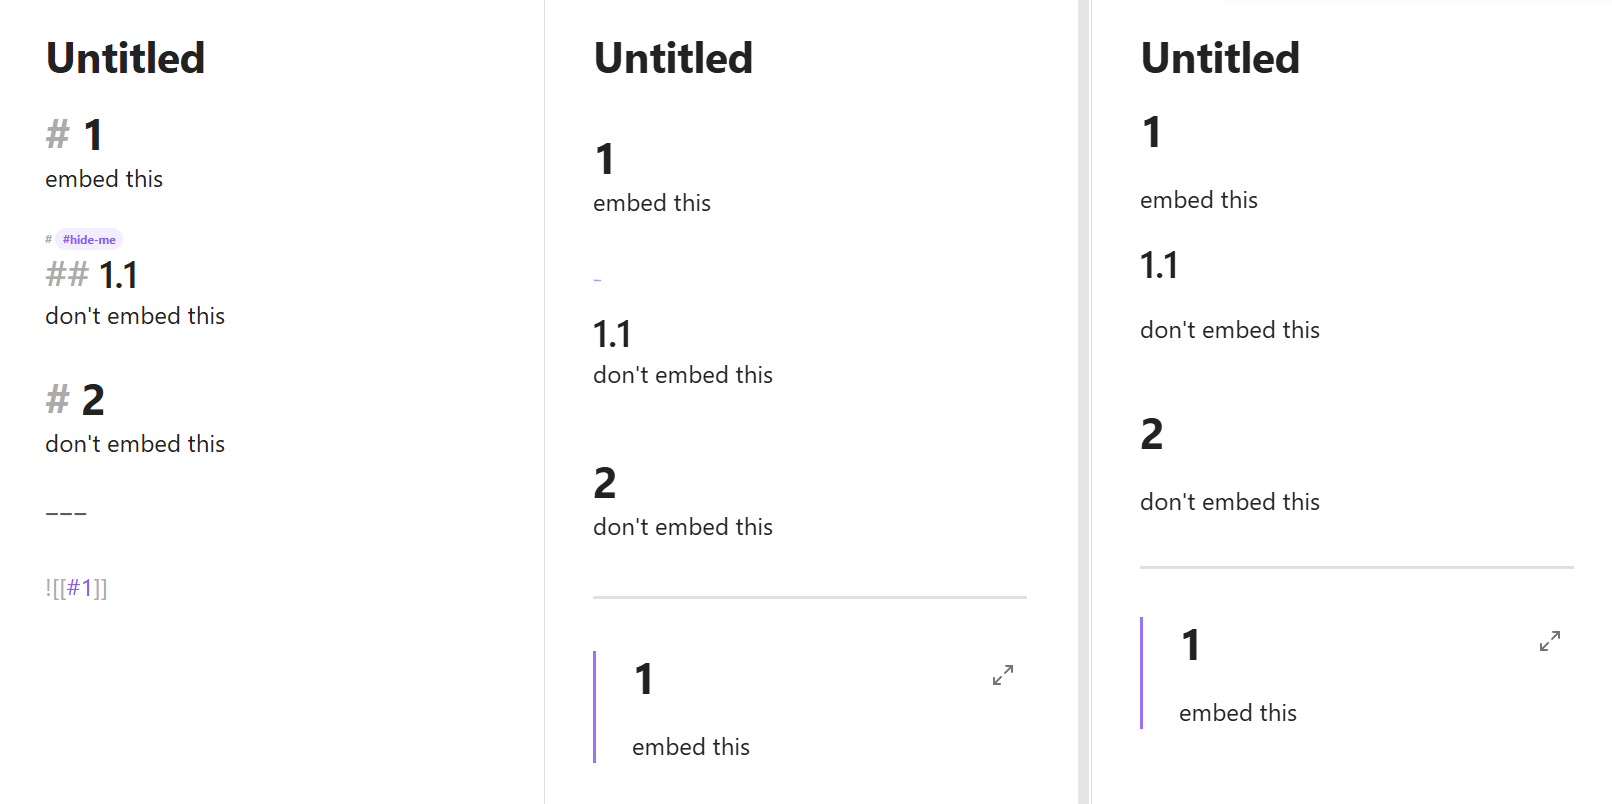Open embedded note link in right pane
Screen dimensions: 1612x804
[1550, 641]
